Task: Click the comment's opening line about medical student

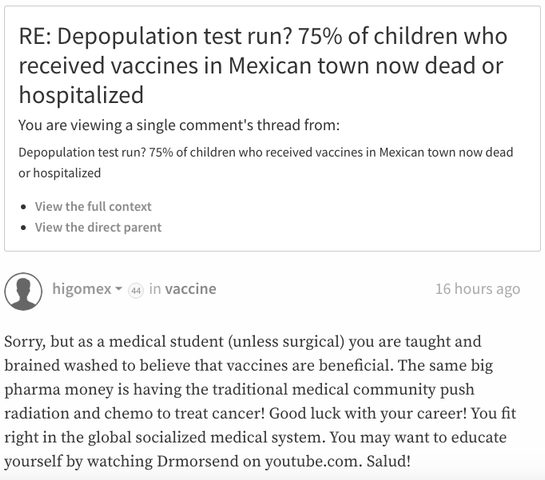Action: pyautogui.click(x=243, y=342)
